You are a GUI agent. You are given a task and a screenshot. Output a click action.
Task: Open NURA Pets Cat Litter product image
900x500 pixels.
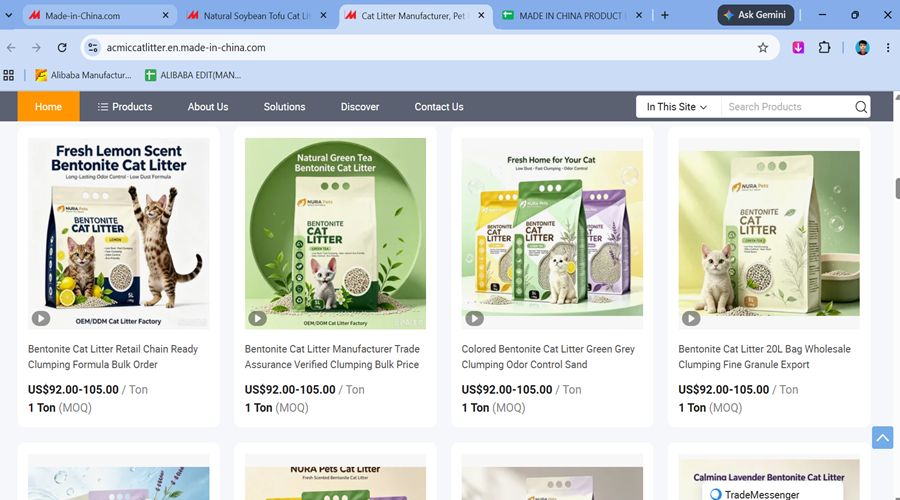[x=335, y=477]
